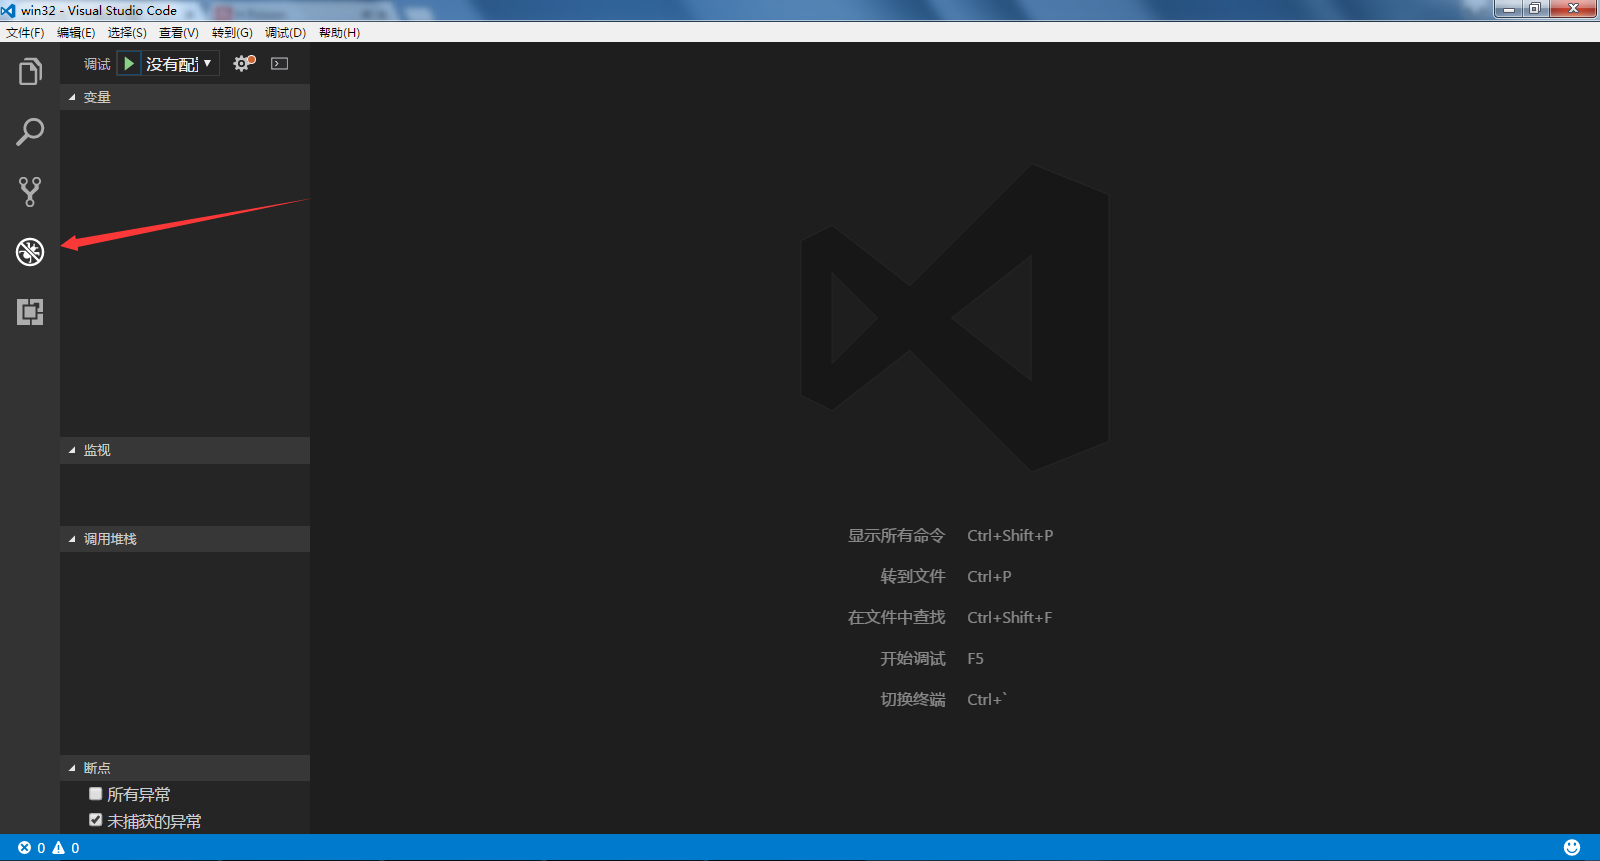The width and height of the screenshot is (1600, 861).
Task: Click the VS Code logo in title bar
Action: (9, 10)
